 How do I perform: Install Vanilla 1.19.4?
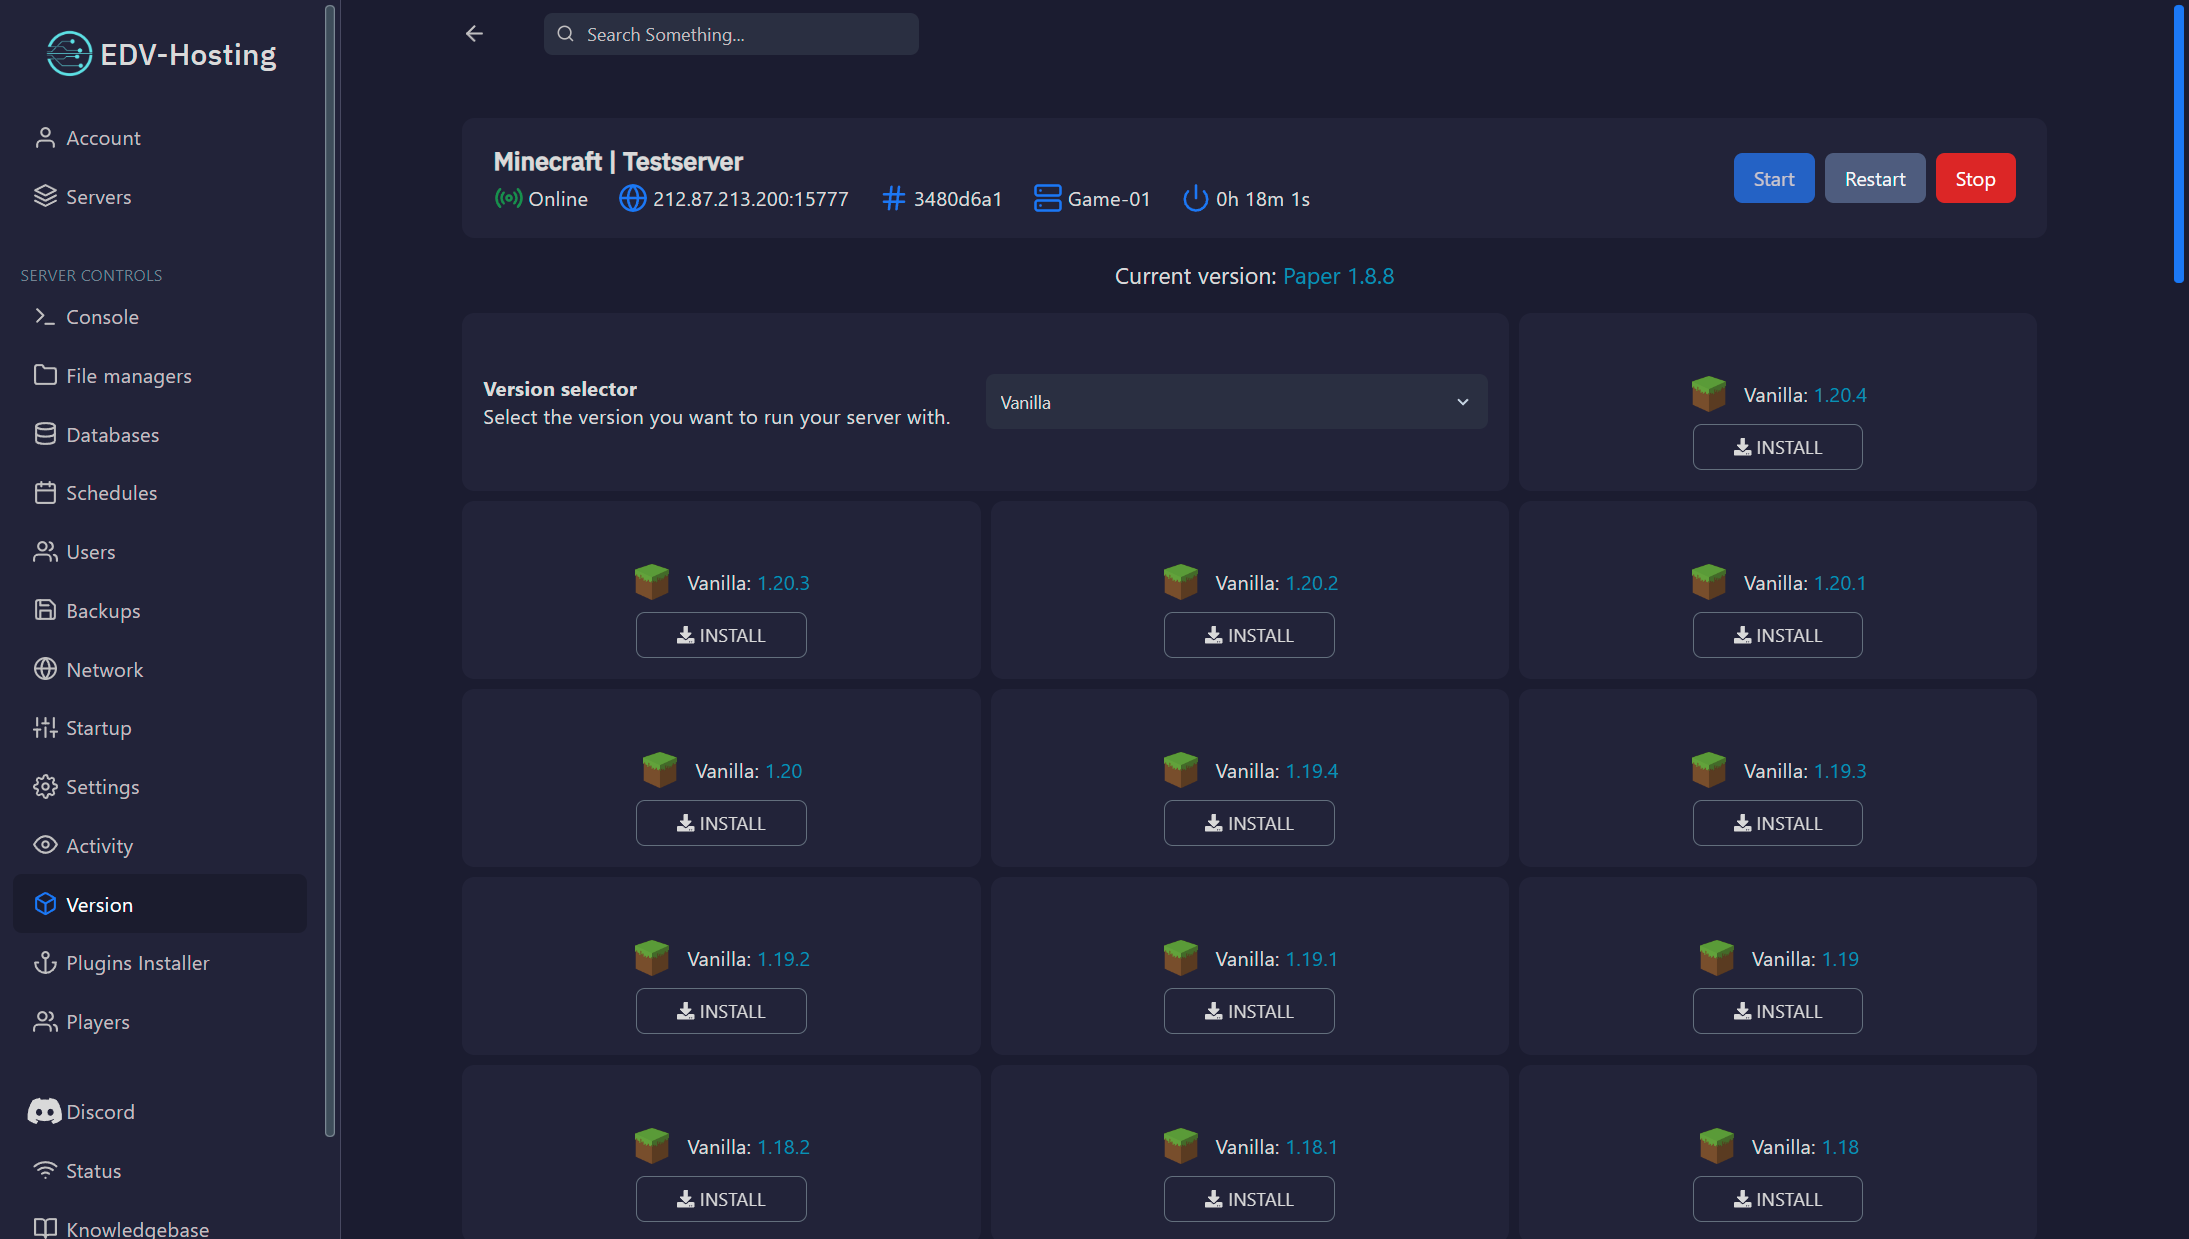[x=1249, y=823]
